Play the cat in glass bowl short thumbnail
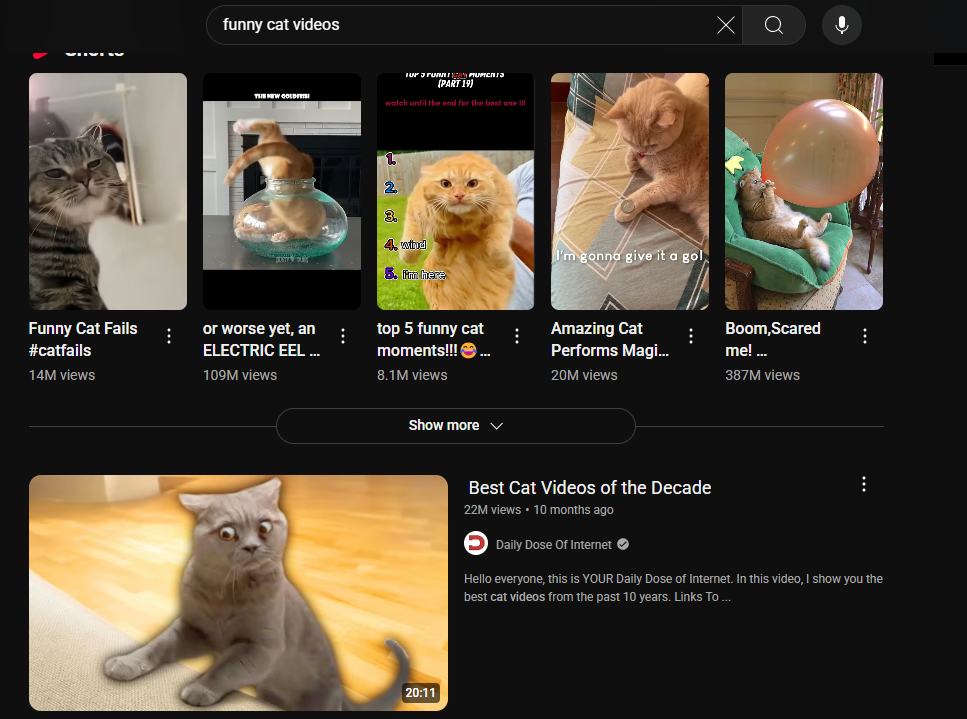 pyautogui.click(x=282, y=191)
